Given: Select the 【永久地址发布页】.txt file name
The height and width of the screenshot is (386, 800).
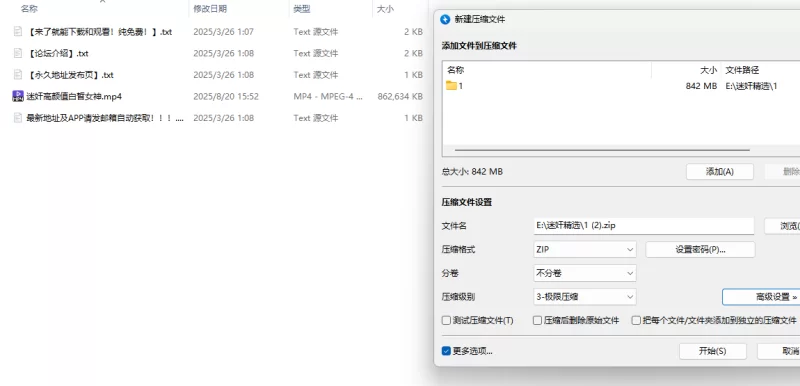Looking at the screenshot, I should click(70, 75).
